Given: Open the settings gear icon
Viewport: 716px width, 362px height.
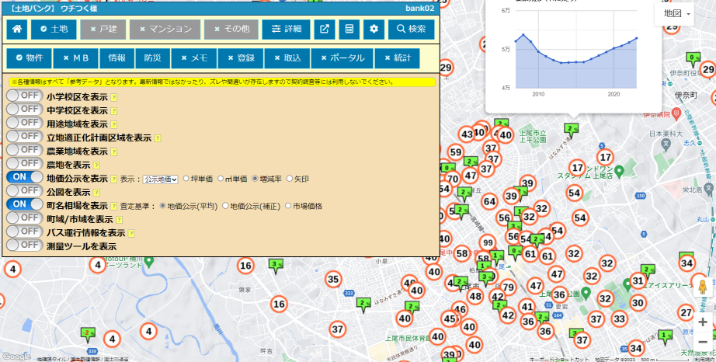Looking at the screenshot, I should click(374, 29).
